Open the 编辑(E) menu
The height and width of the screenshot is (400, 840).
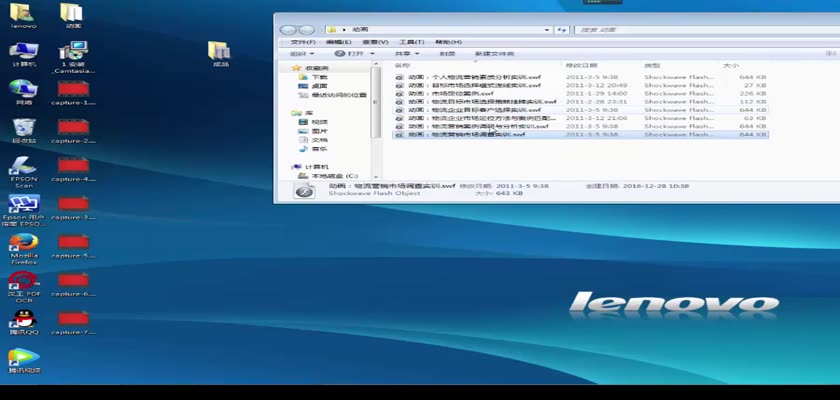click(339, 42)
